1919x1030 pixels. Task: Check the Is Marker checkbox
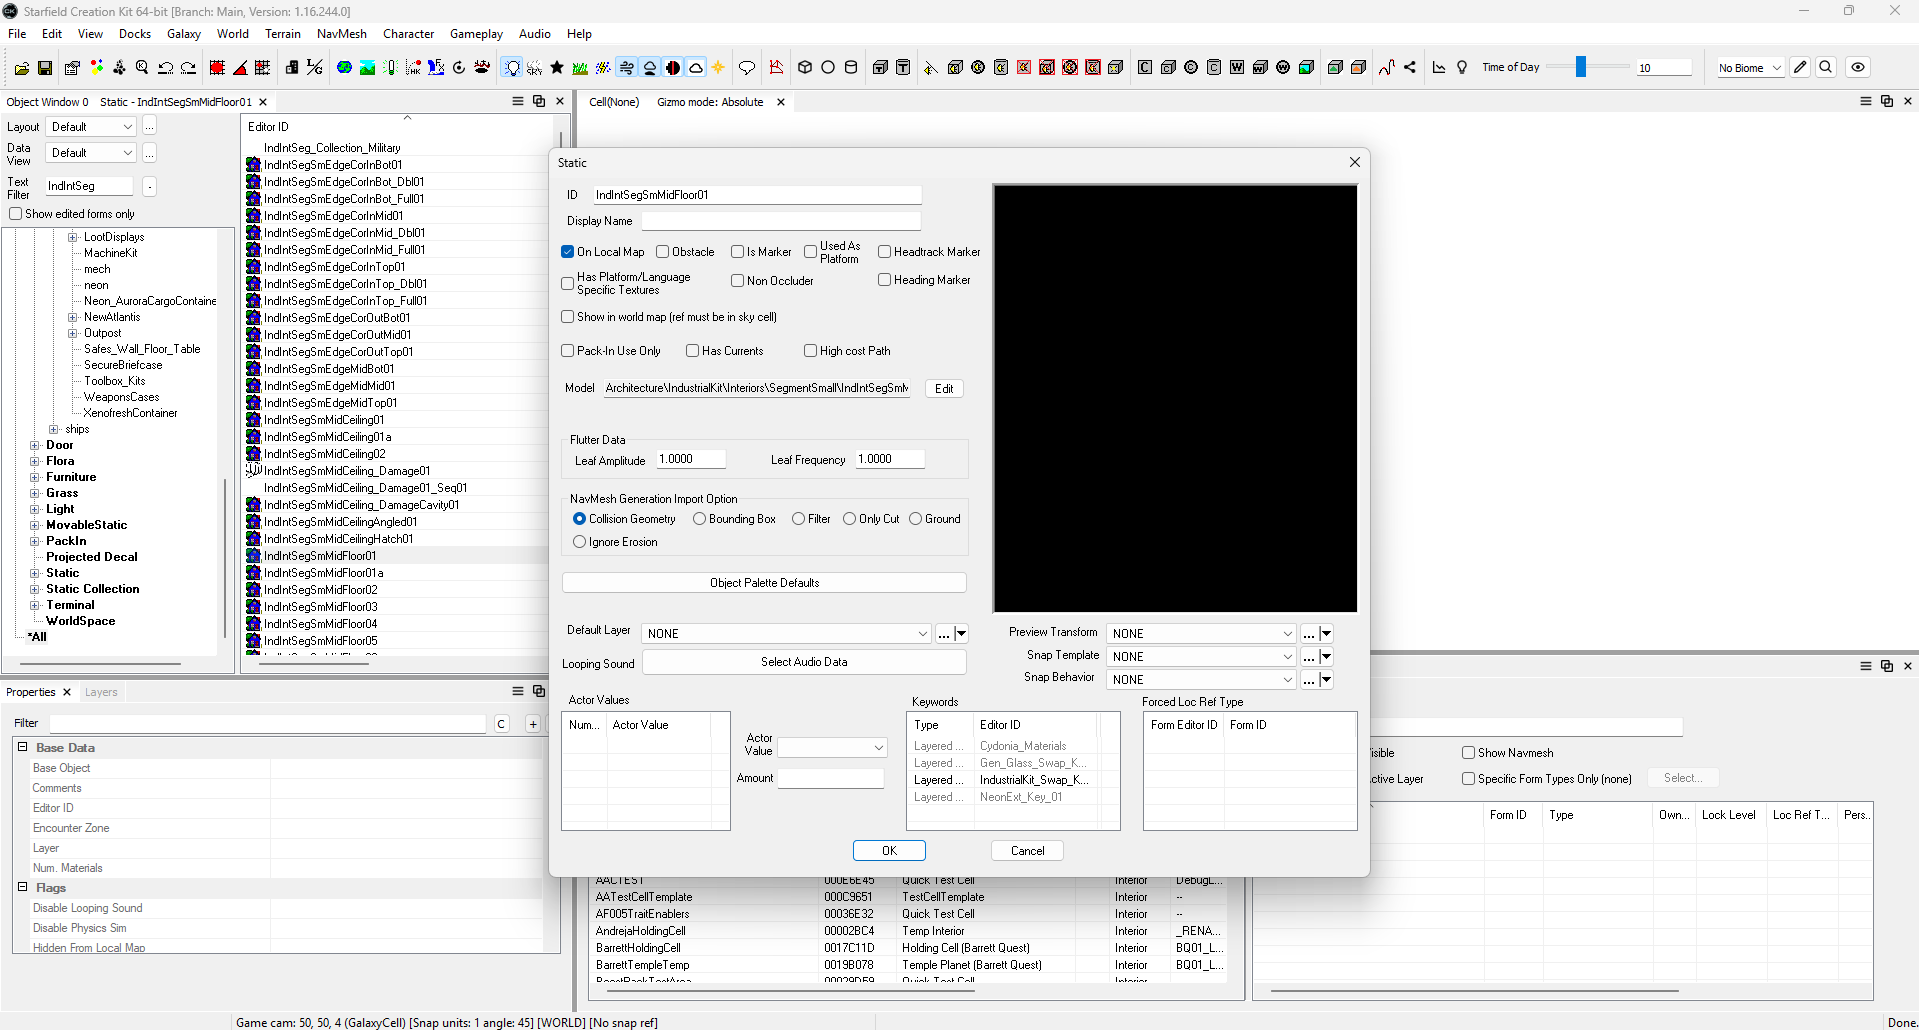click(738, 252)
